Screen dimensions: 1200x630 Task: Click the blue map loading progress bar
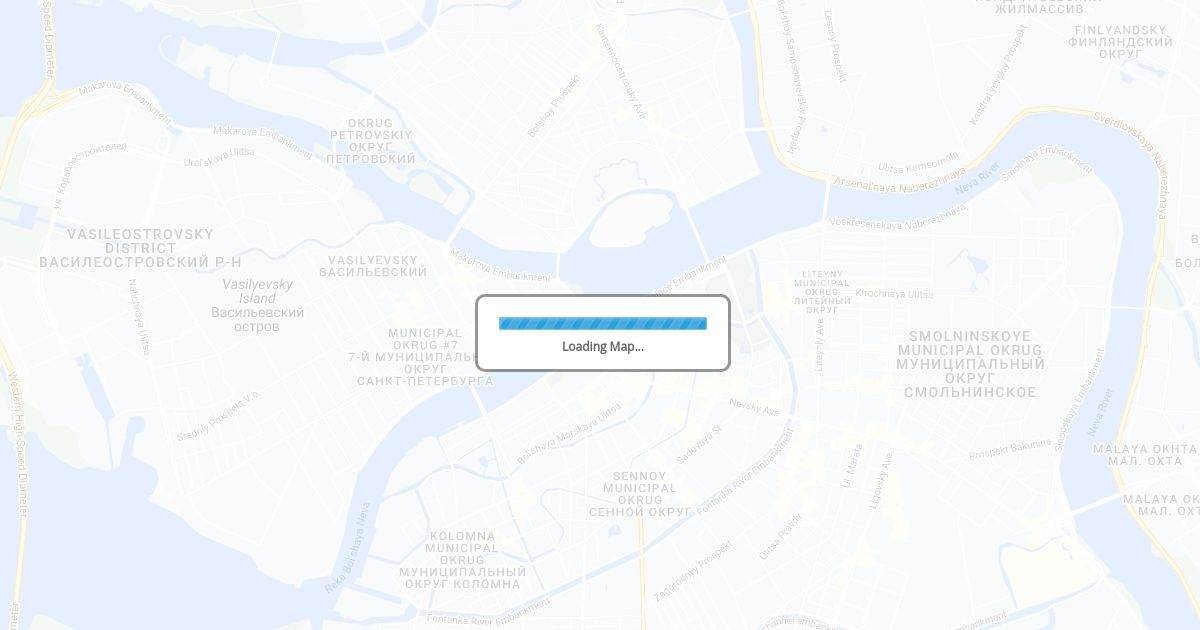tap(603, 323)
